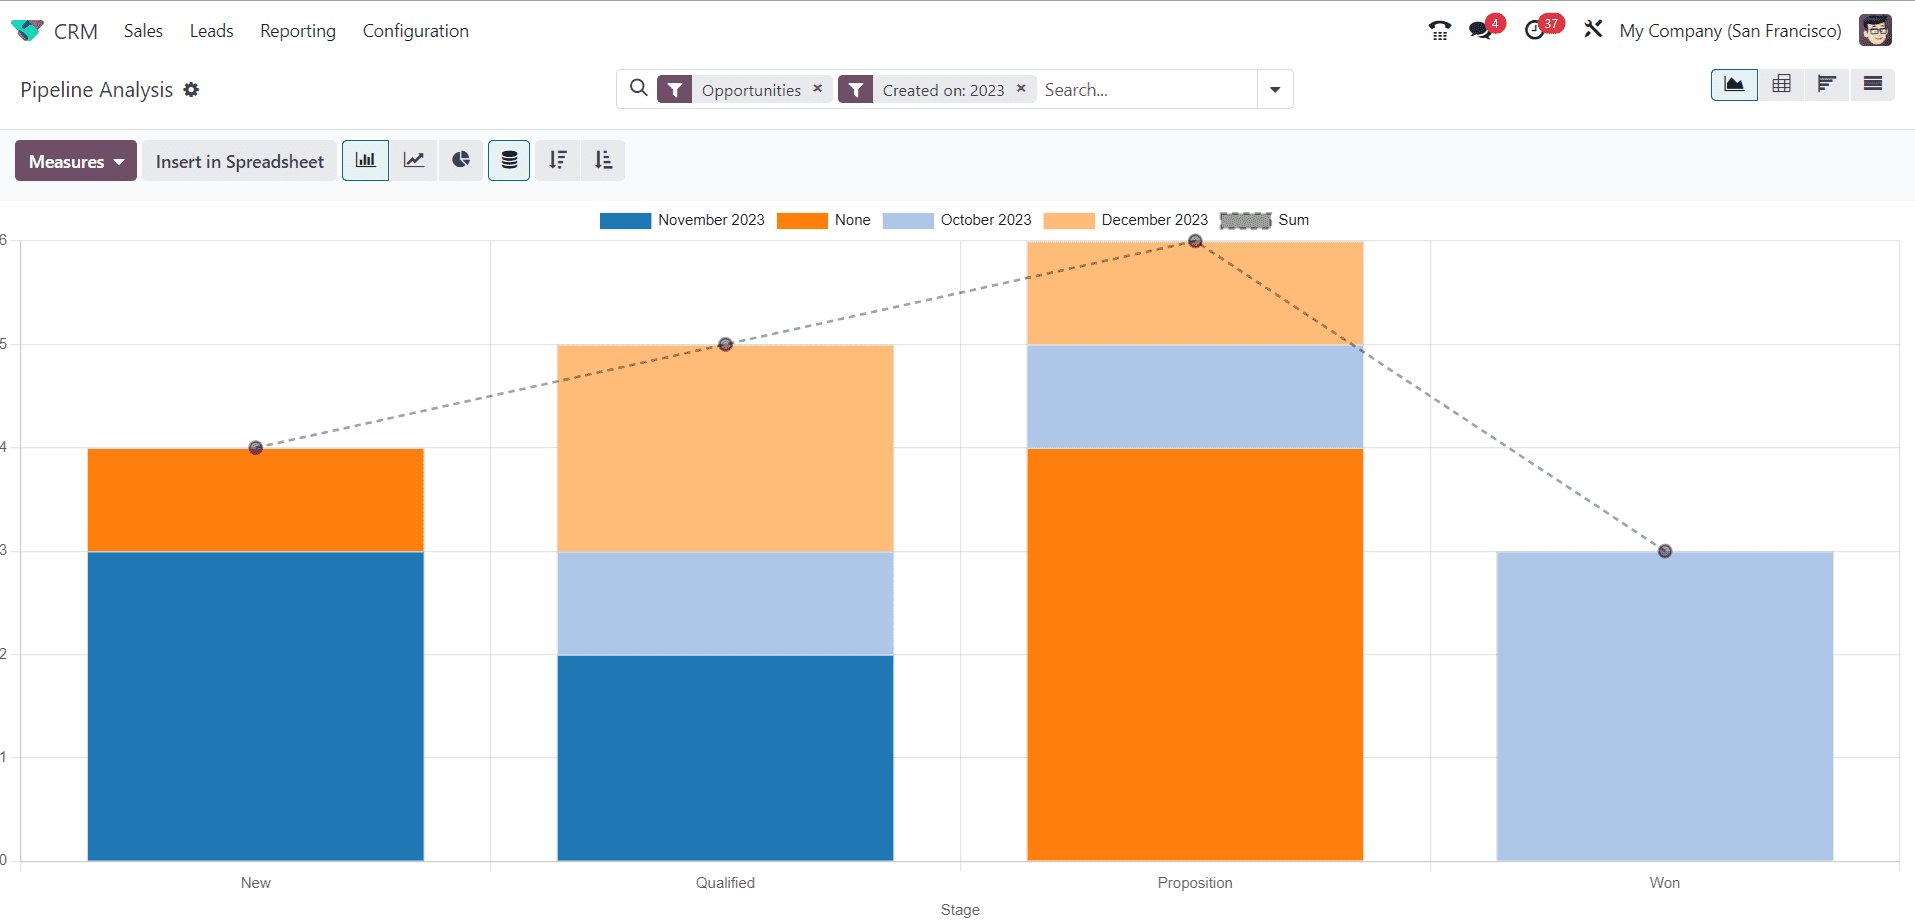Image resolution: width=1915 pixels, height=921 pixels.
Task: Open the search options dropdown arrow
Action: click(1275, 90)
